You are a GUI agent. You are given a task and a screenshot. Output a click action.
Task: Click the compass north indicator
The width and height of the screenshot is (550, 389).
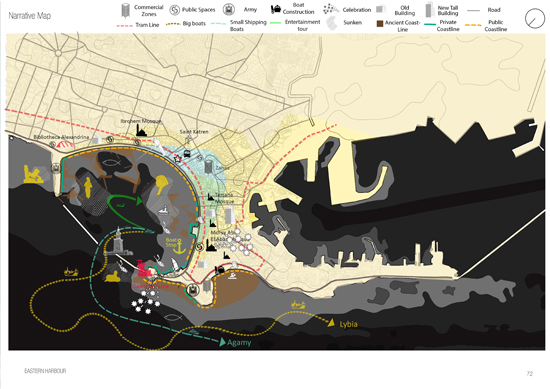535,18
